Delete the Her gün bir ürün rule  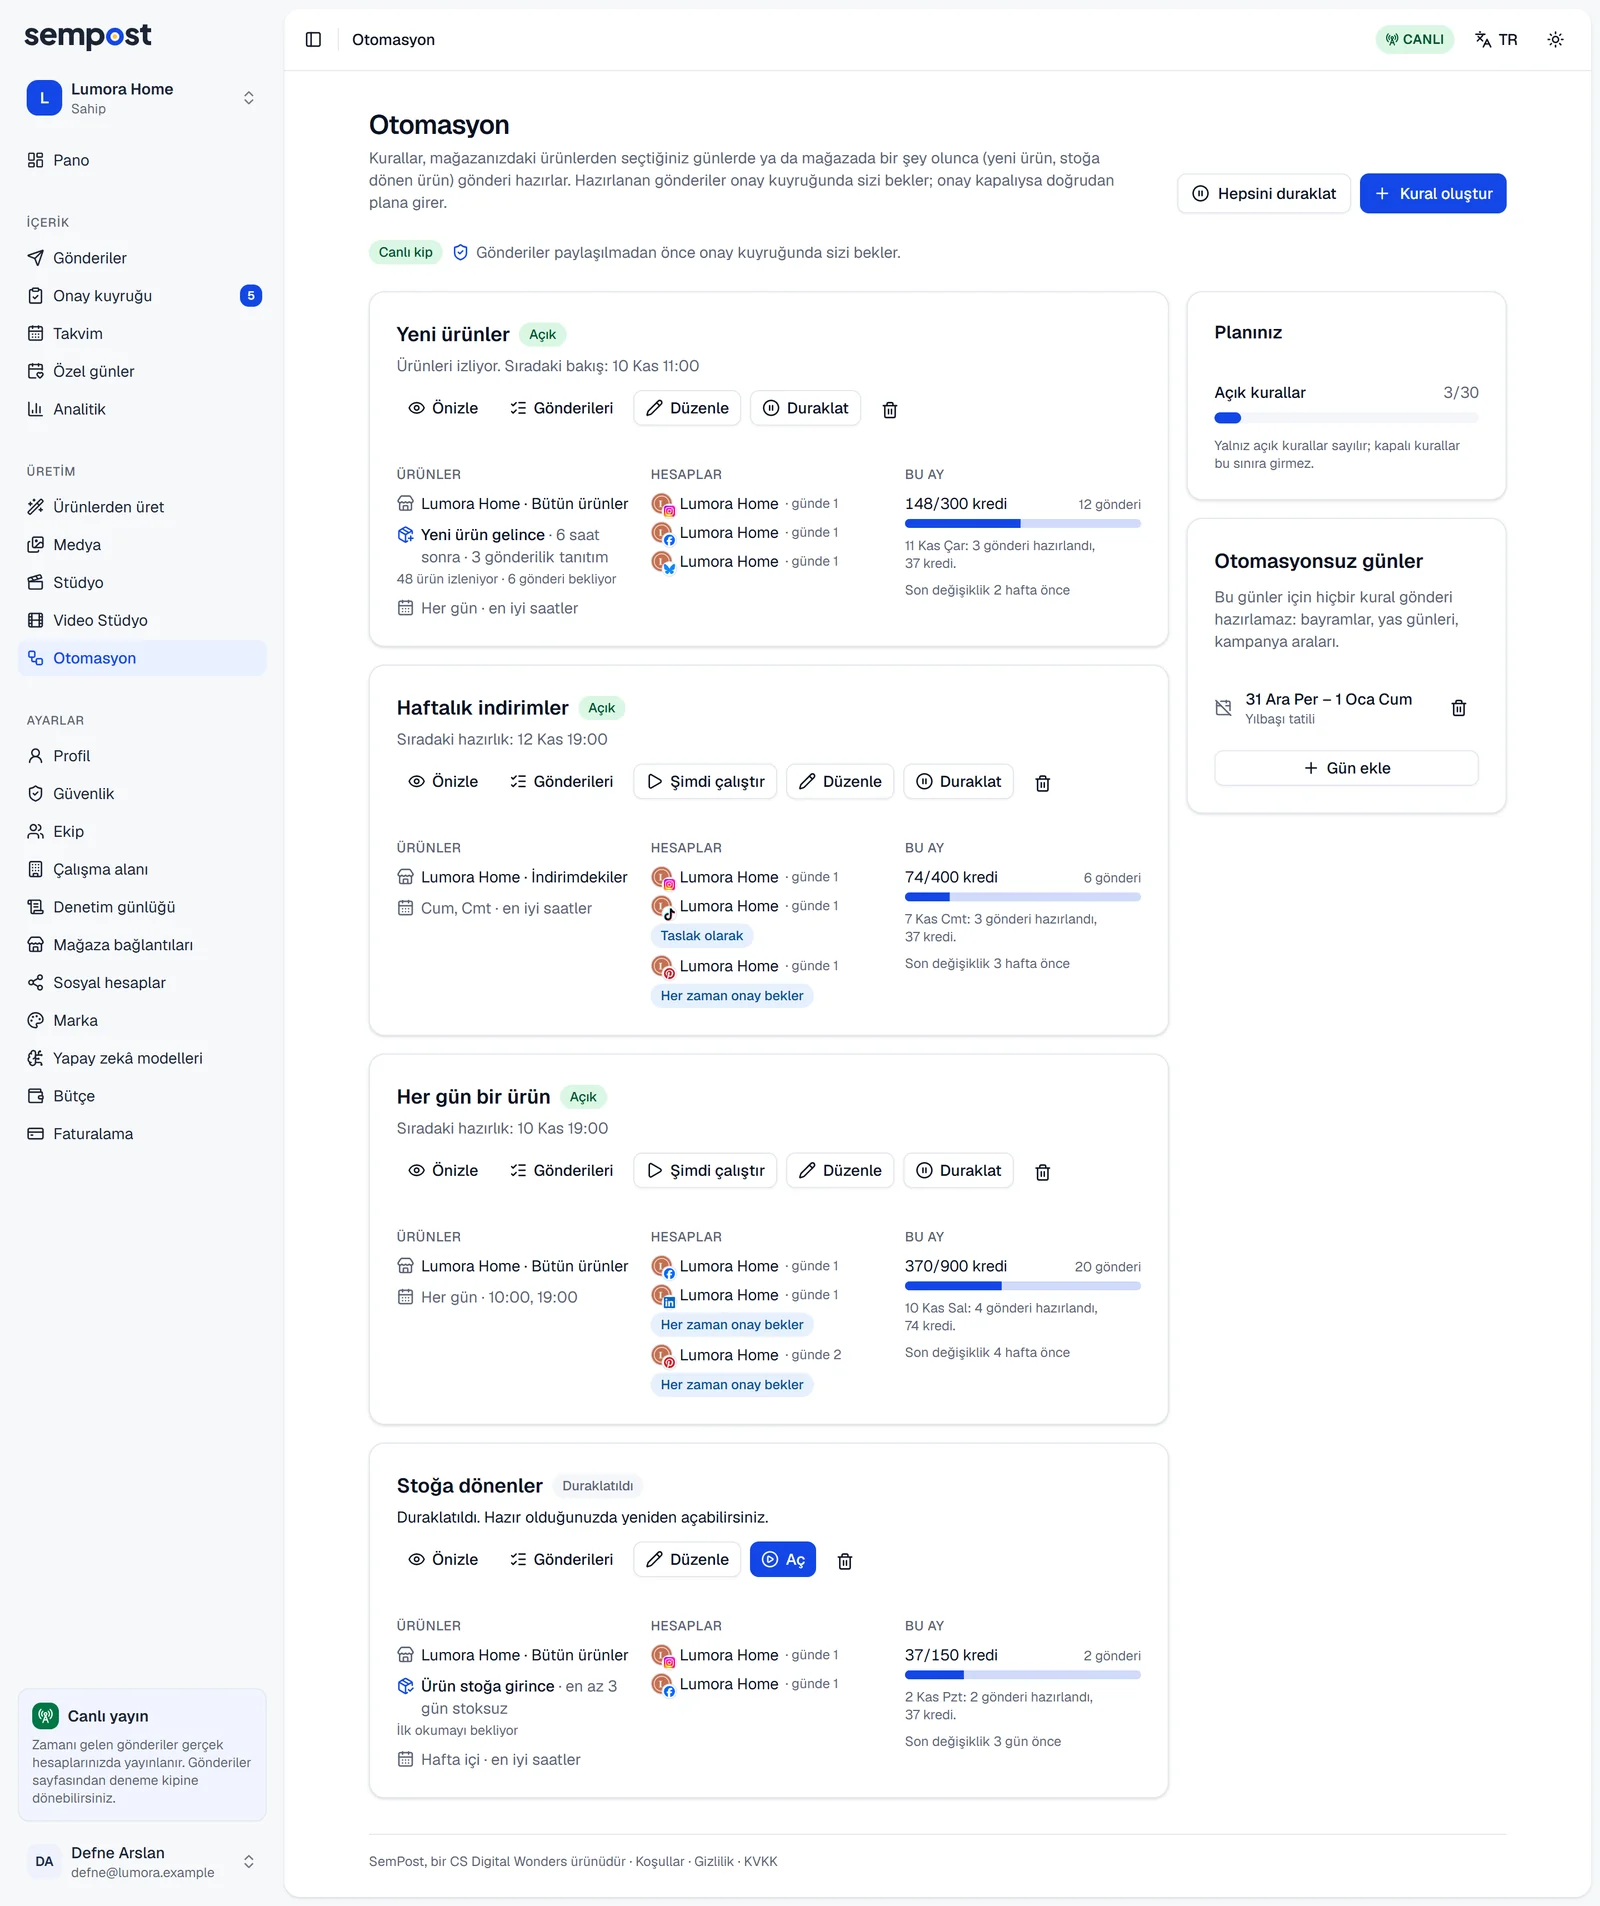pyautogui.click(x=1042, y=1171)
